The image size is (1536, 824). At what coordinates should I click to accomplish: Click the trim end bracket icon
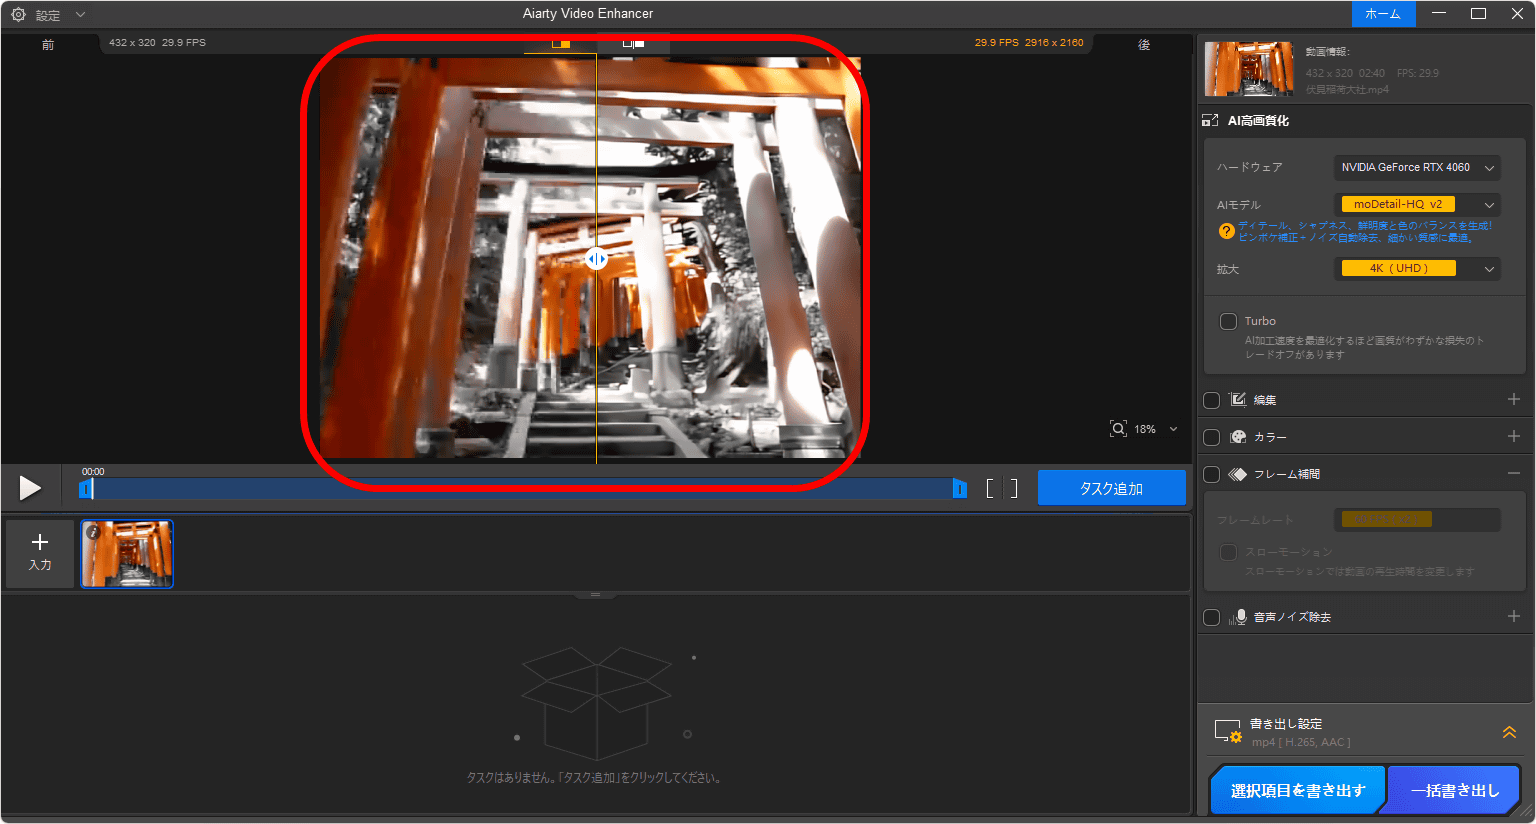pyautogui.click(x=1014, y=488)
